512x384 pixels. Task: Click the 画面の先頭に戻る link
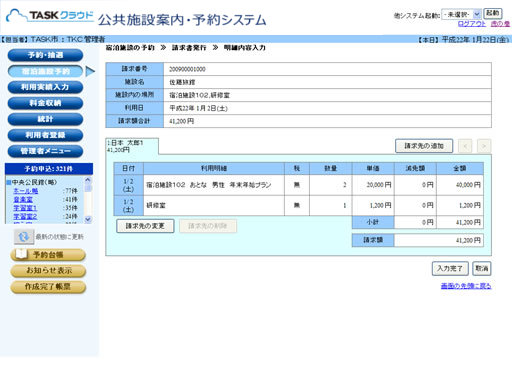pos(466,286)
